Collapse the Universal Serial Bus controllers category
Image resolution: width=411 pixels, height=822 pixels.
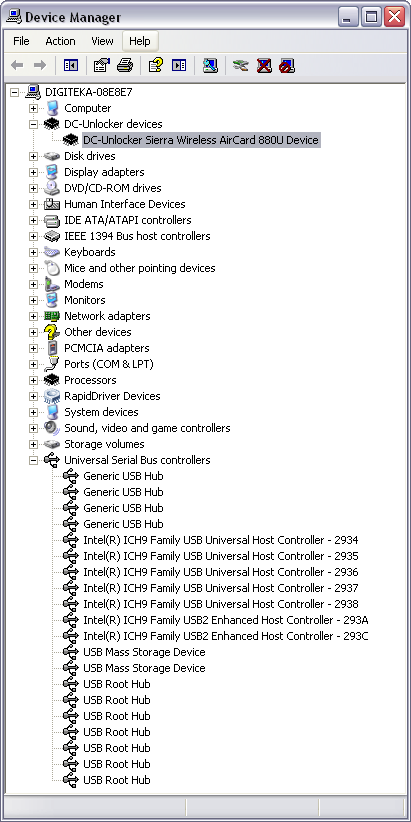click(34, 460)
